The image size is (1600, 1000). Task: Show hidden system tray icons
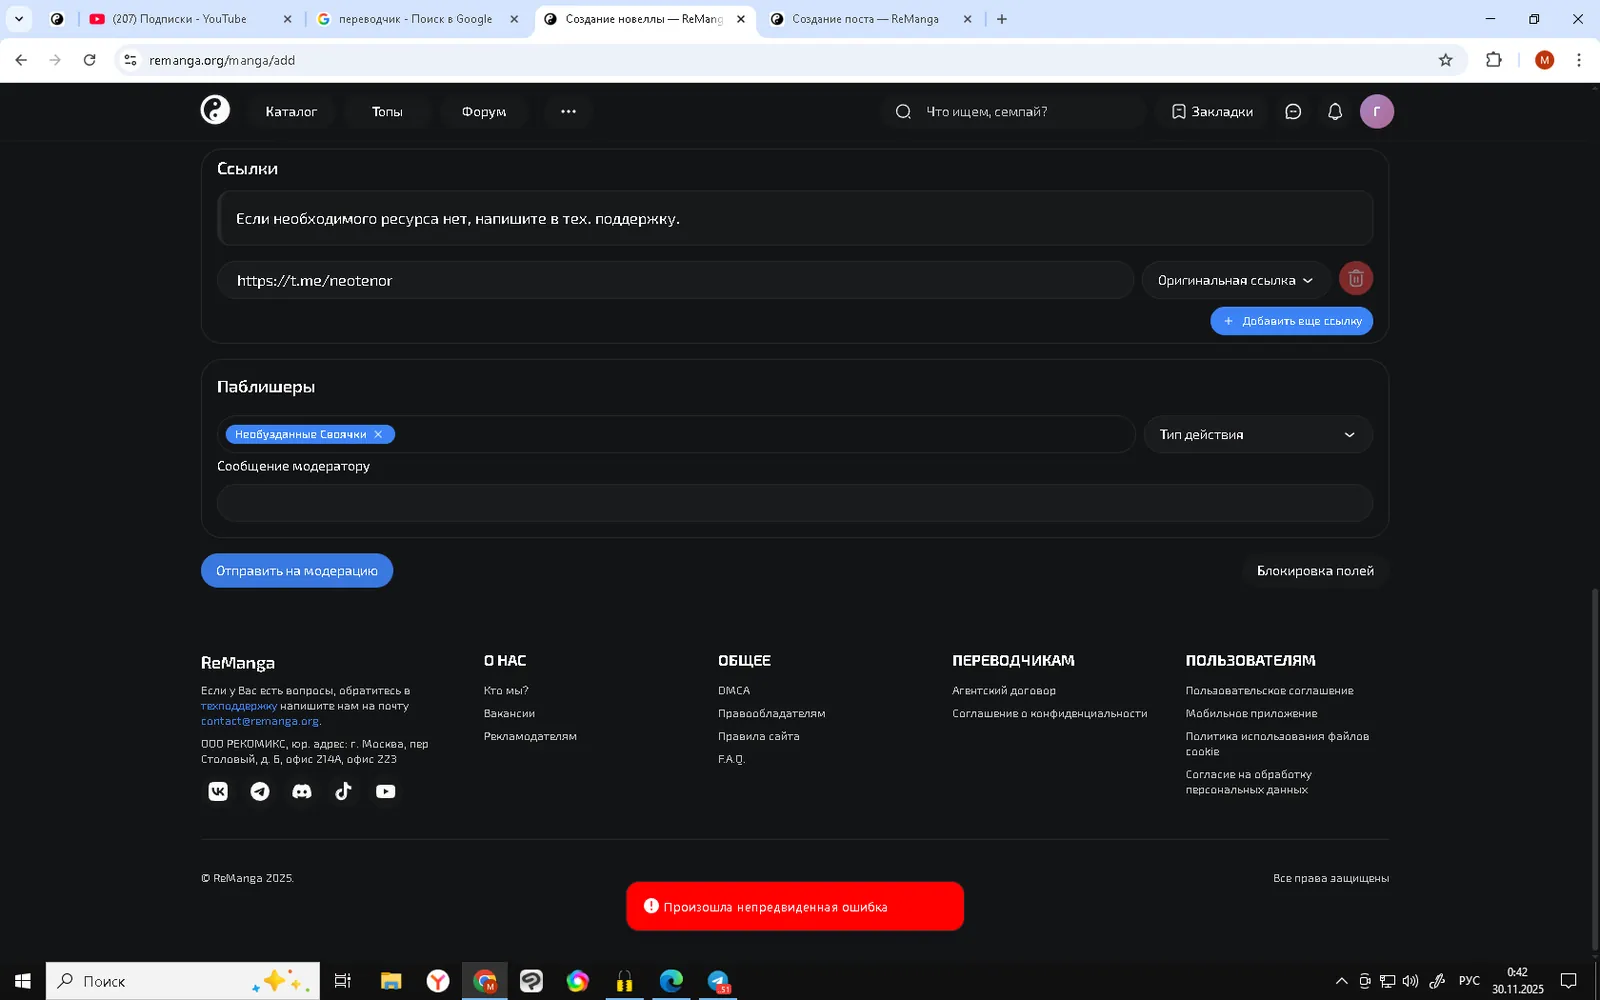click(1341, 981)
